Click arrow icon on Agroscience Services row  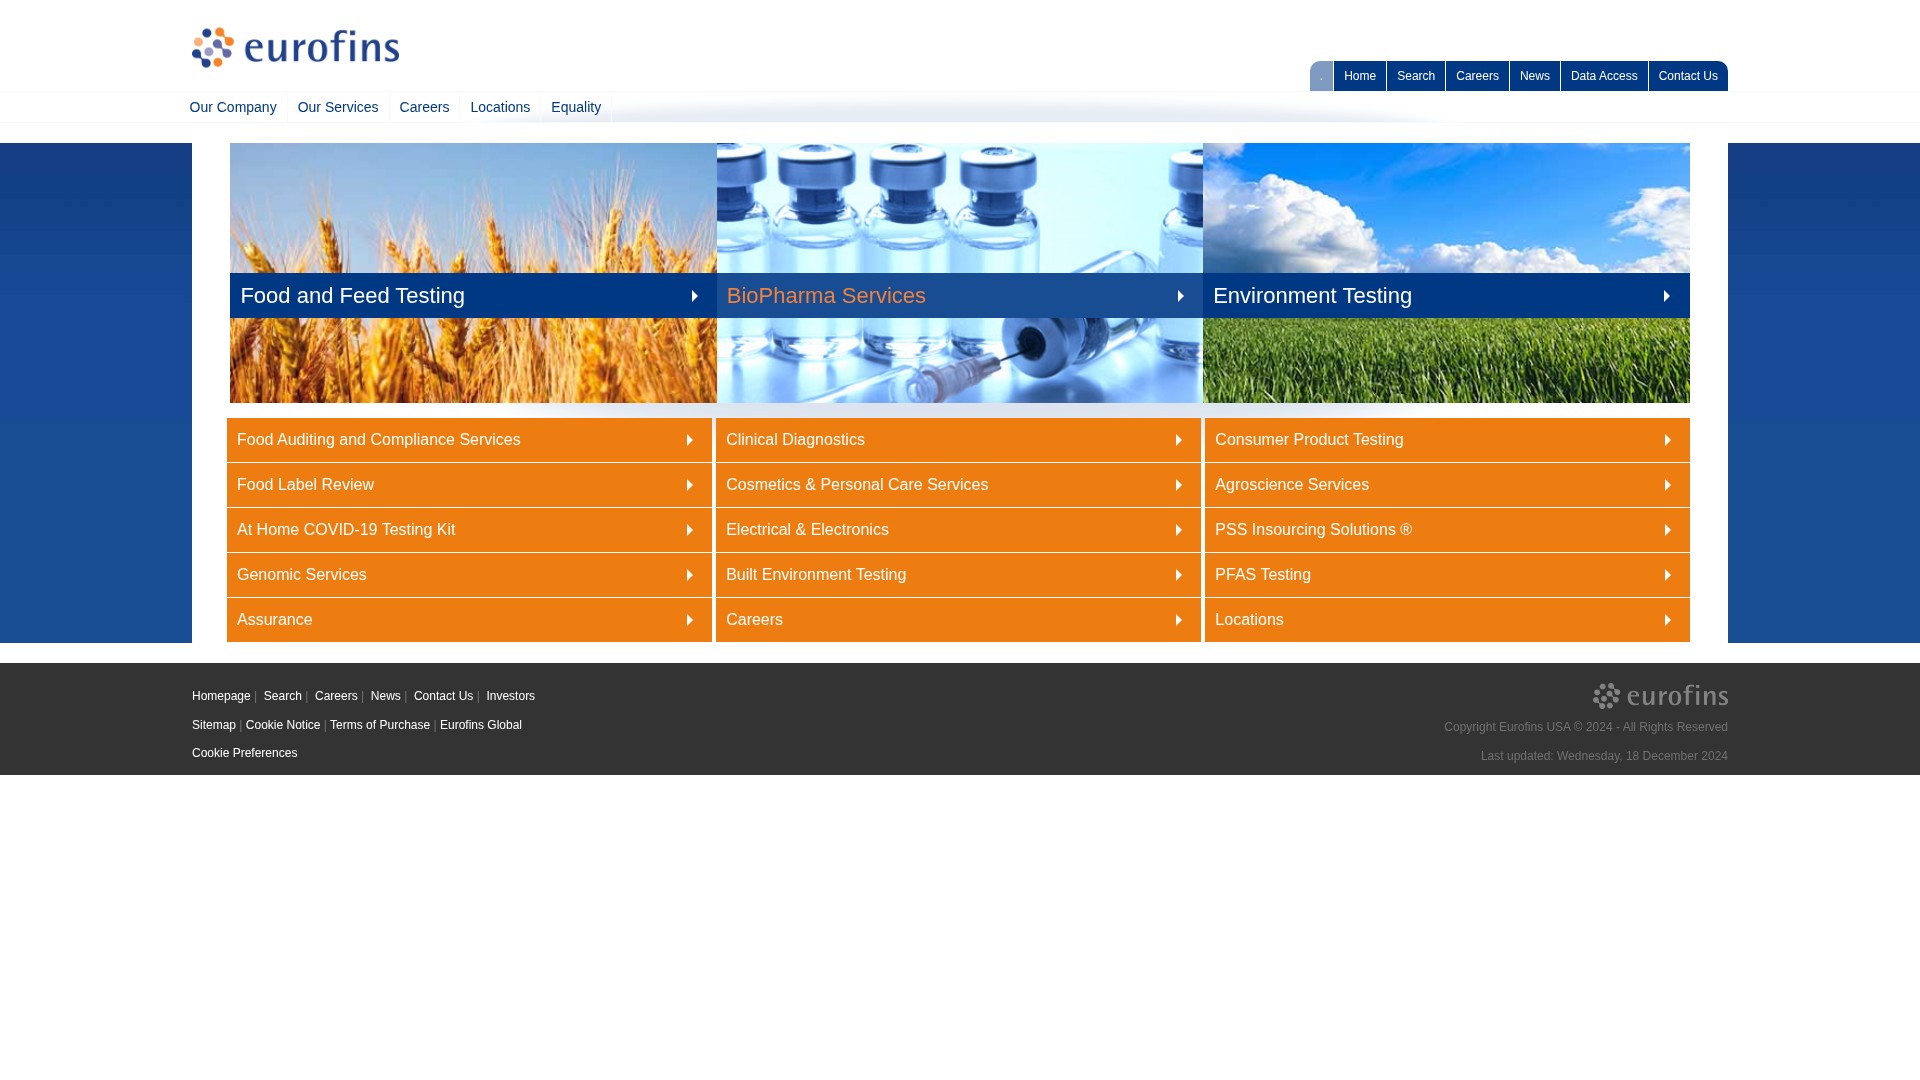[x=1667, y=485]
